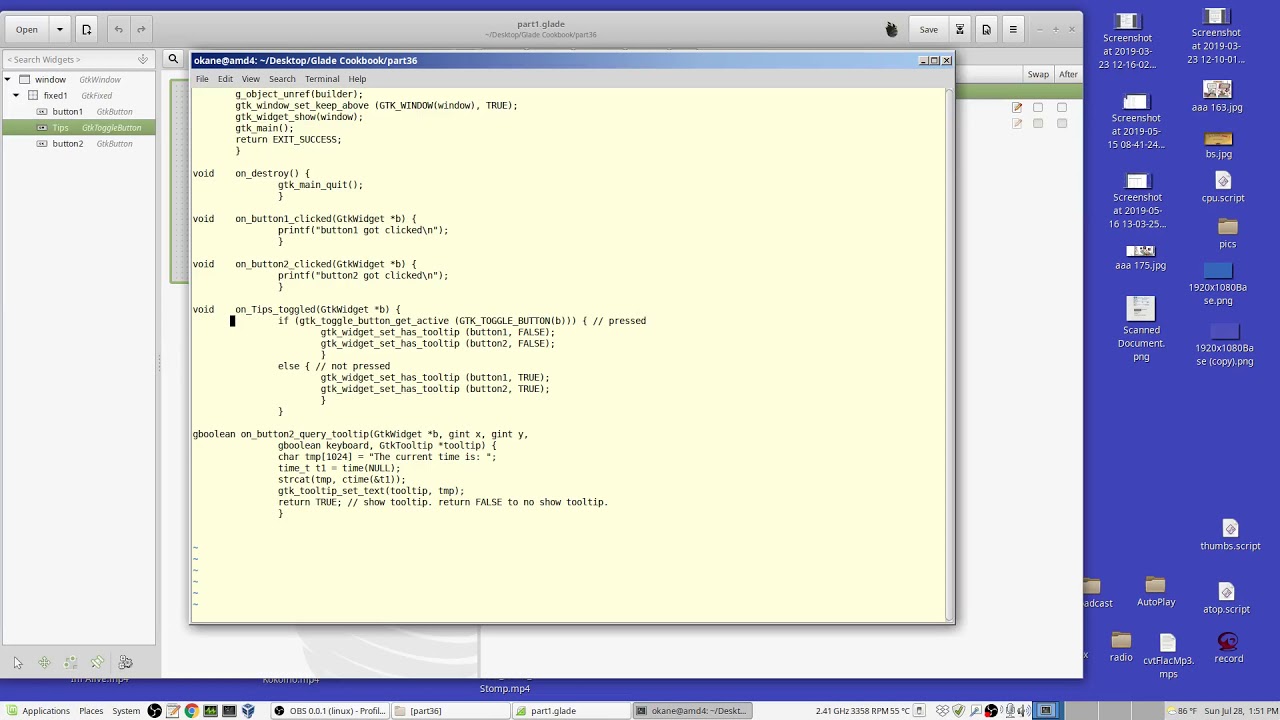Screen dimensions: 1280x720
Task: Open terminal View menu
Action: 250,79
